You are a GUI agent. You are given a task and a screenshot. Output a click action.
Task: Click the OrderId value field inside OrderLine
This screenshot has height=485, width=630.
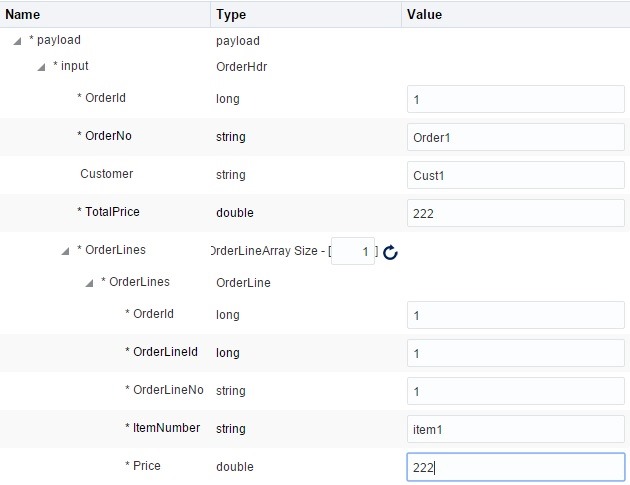coord(516,315)
